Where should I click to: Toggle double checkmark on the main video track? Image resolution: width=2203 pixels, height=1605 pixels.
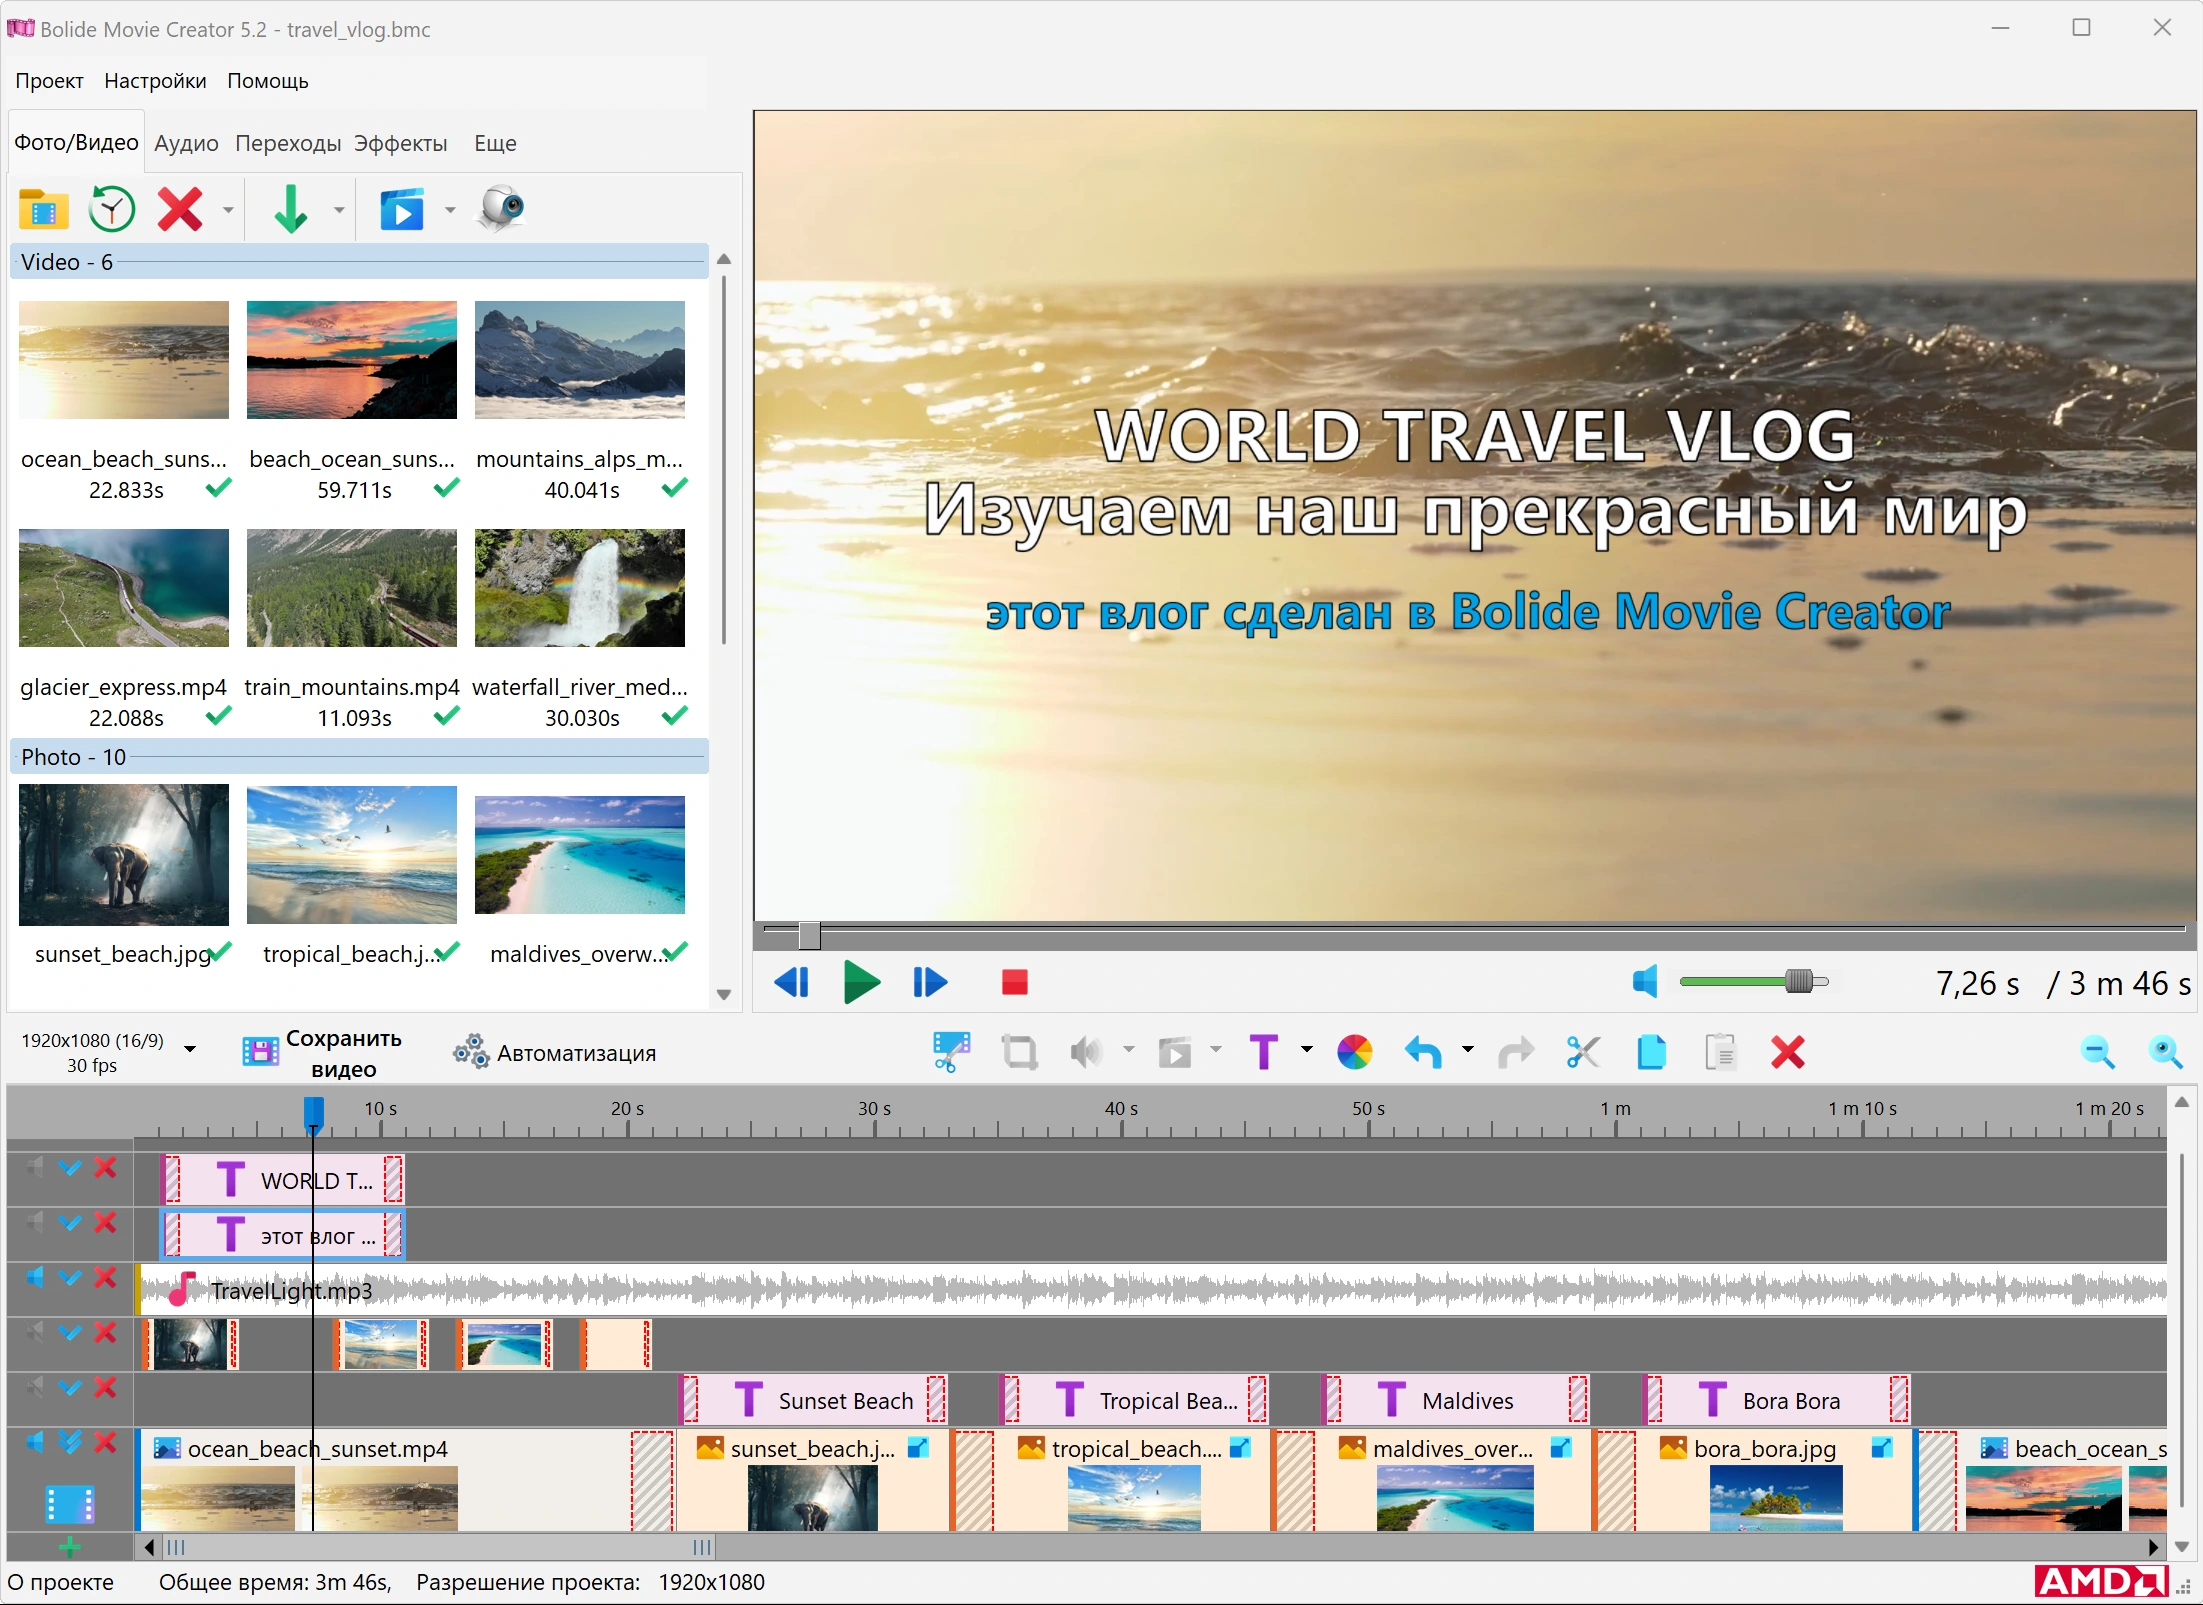(70, 1443)
